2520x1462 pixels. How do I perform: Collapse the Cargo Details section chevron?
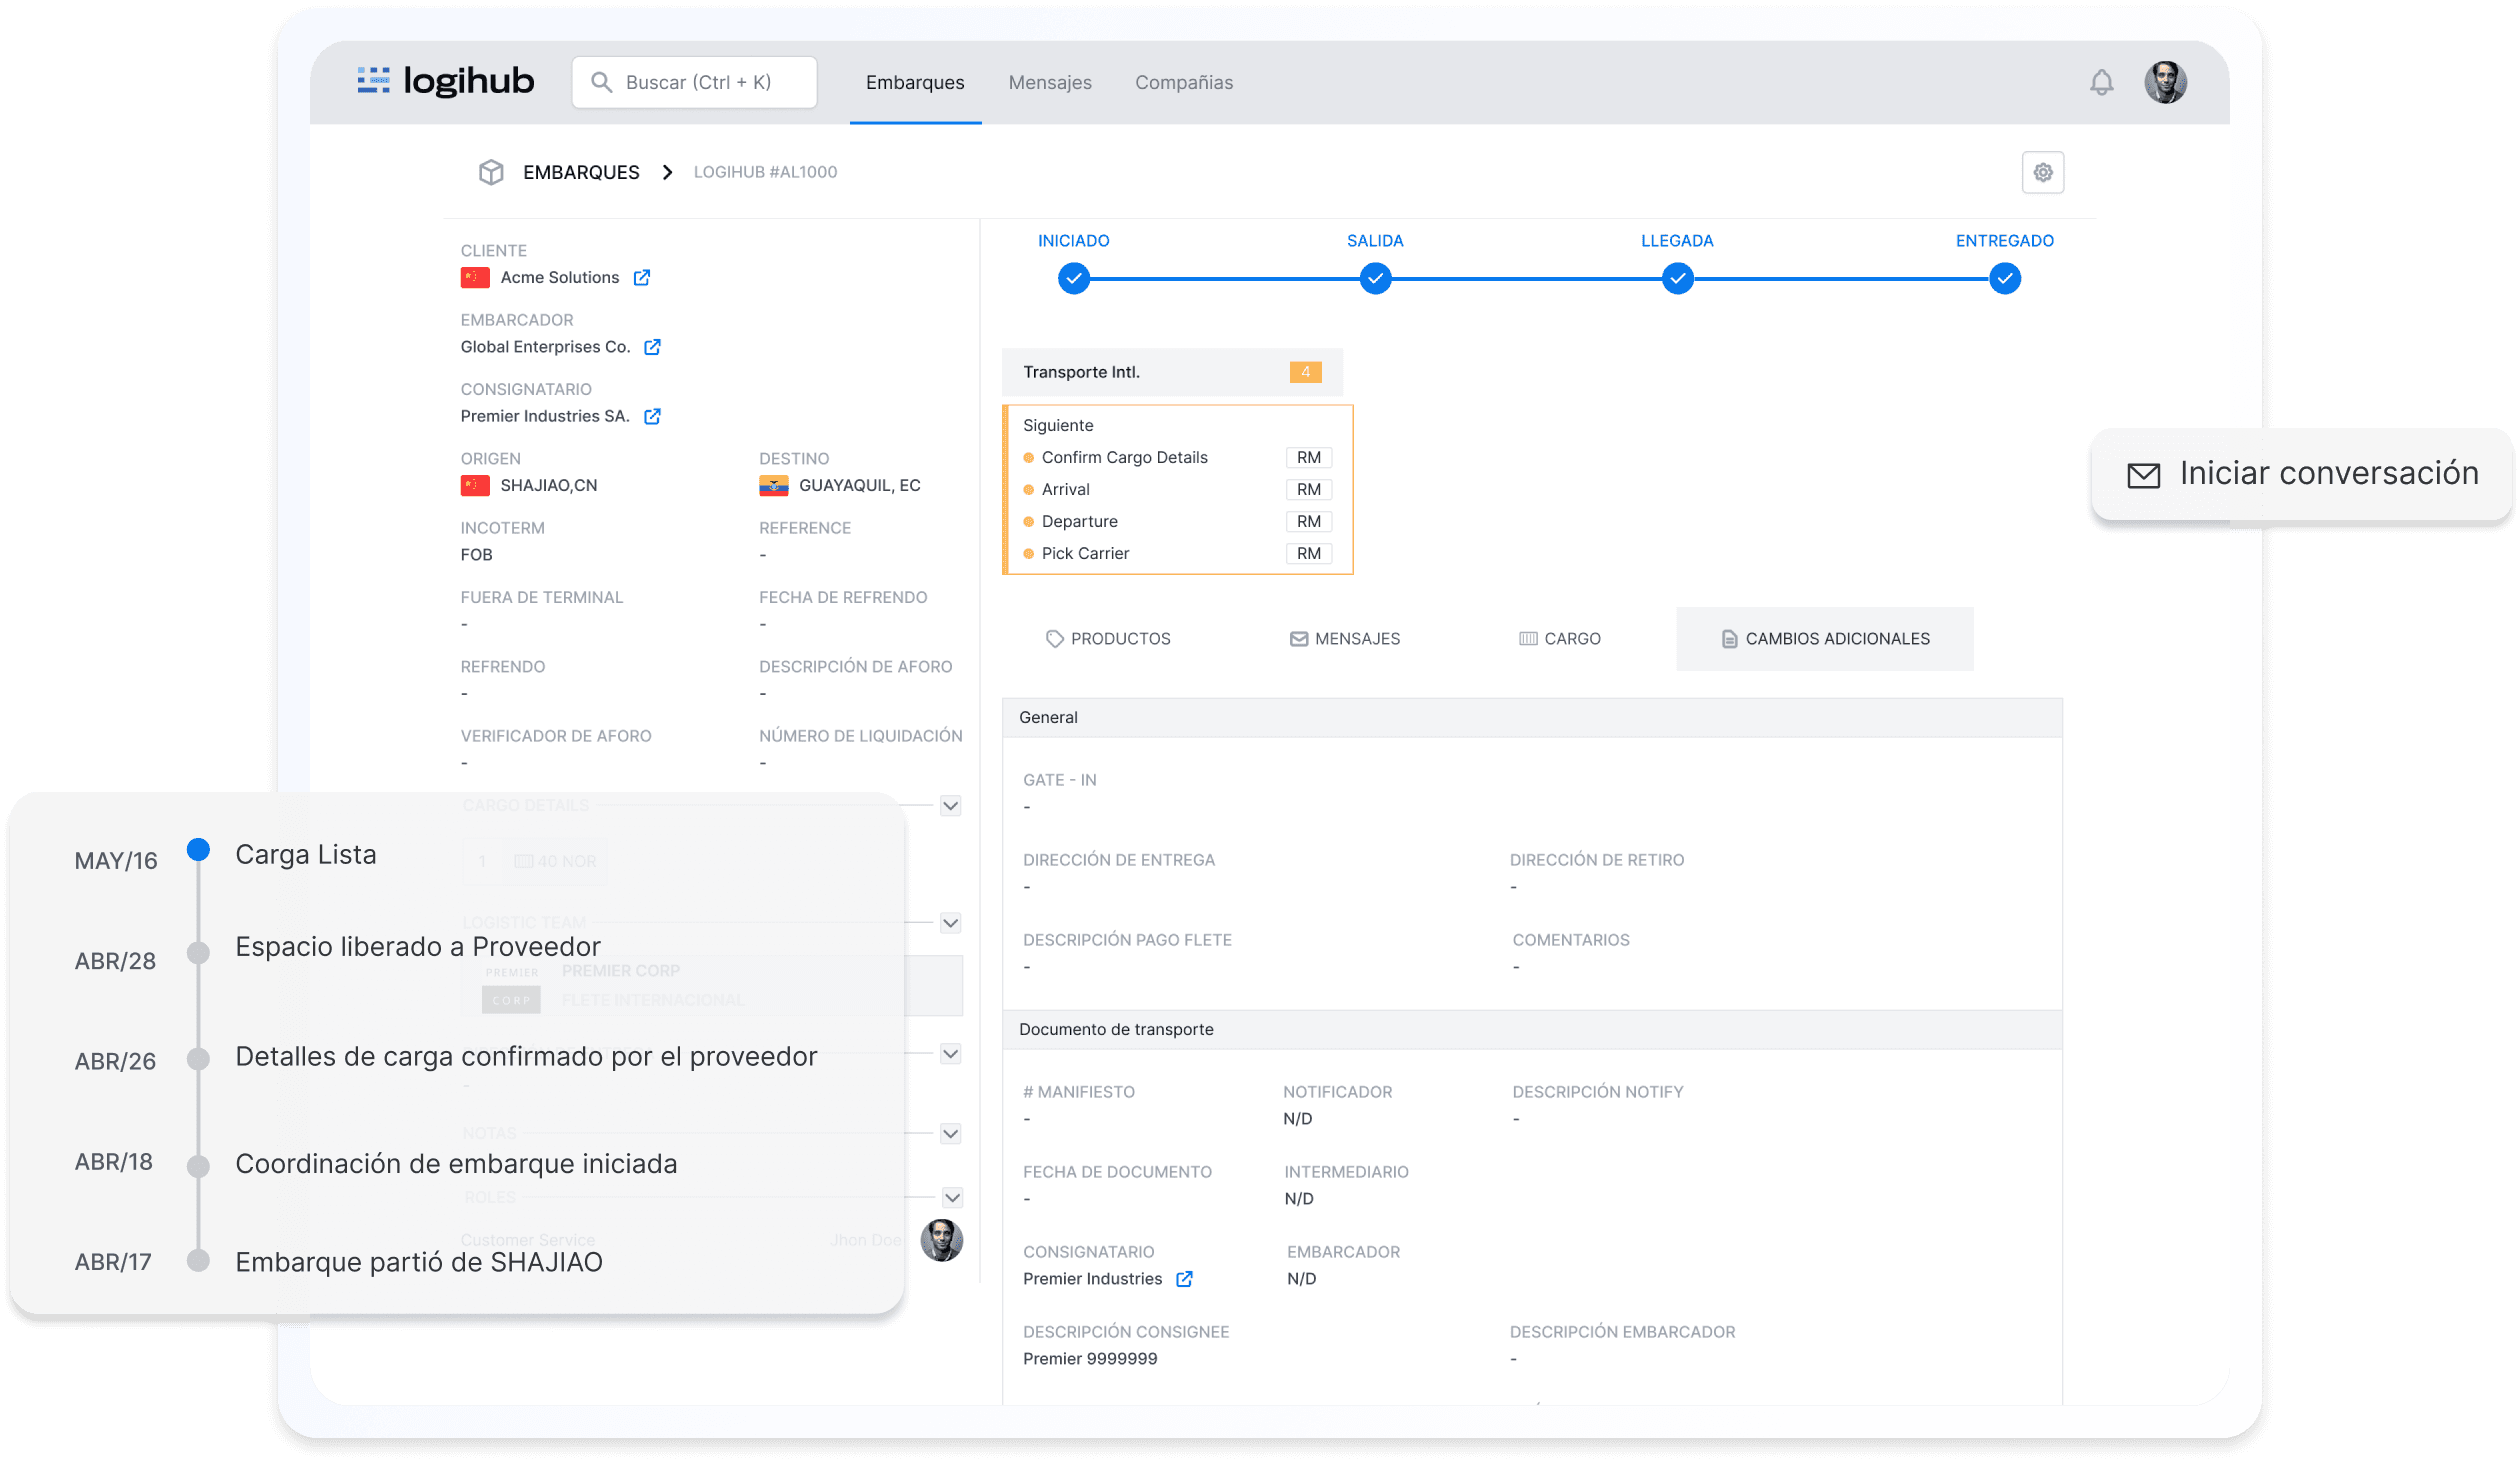[950, 806]
